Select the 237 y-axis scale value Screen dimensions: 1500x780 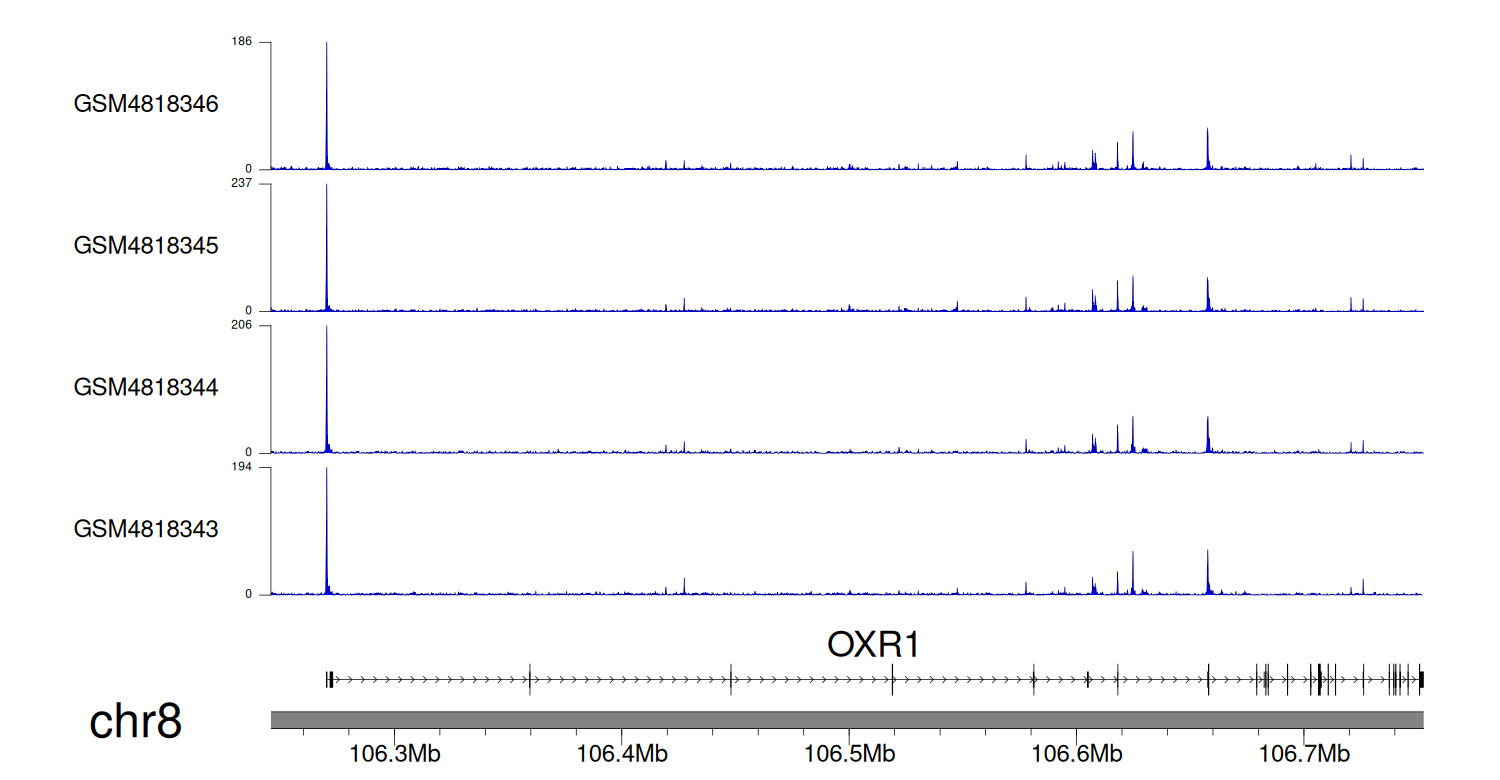tap(243, 184)
